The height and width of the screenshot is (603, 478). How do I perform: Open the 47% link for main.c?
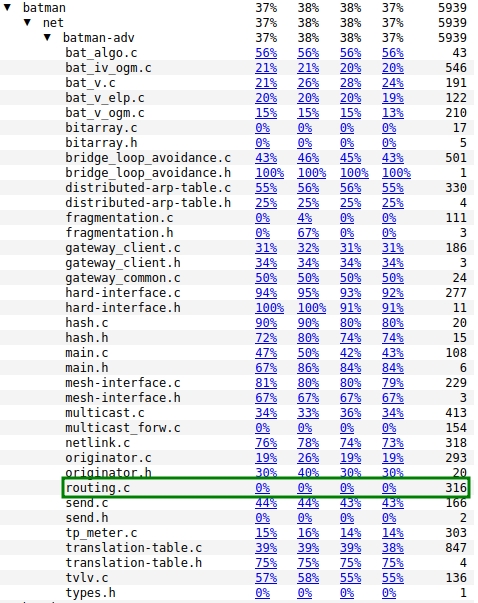tap(266, 353)
